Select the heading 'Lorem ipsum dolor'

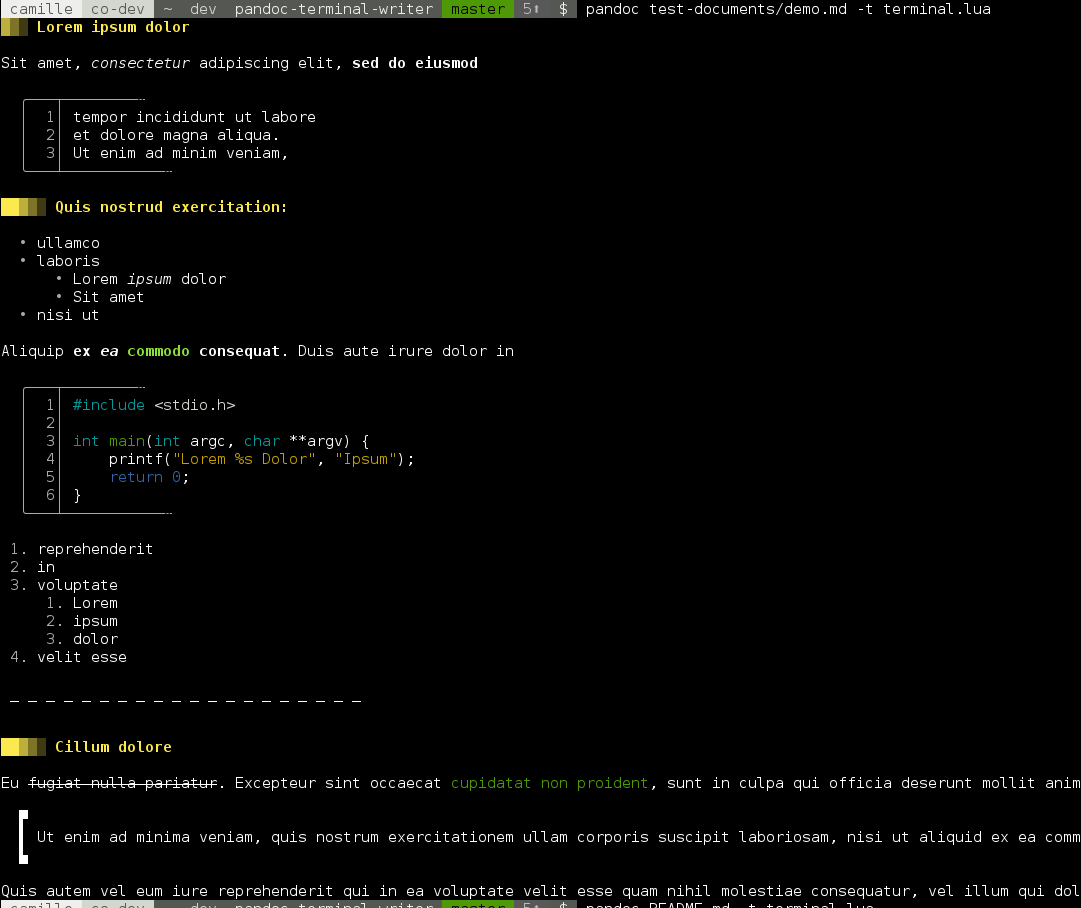pos(113,28)
